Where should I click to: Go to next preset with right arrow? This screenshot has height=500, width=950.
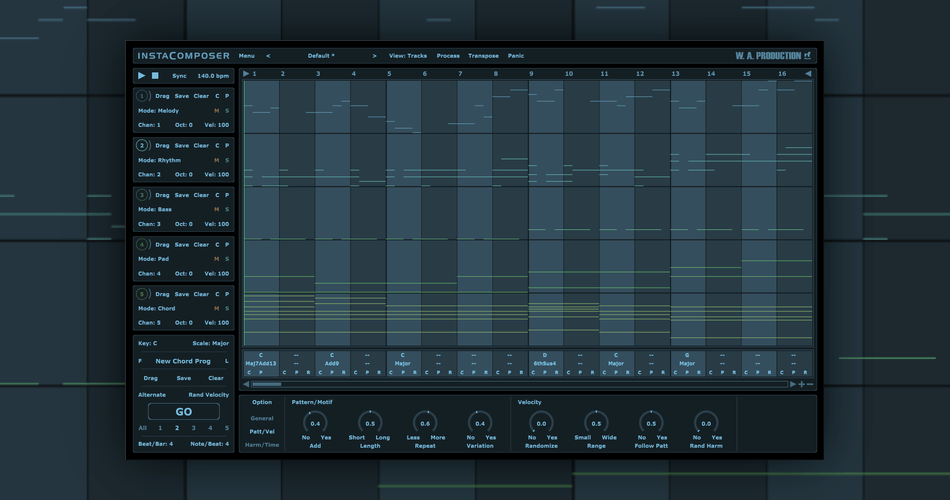pyautogui.click(x=374, y=56)
